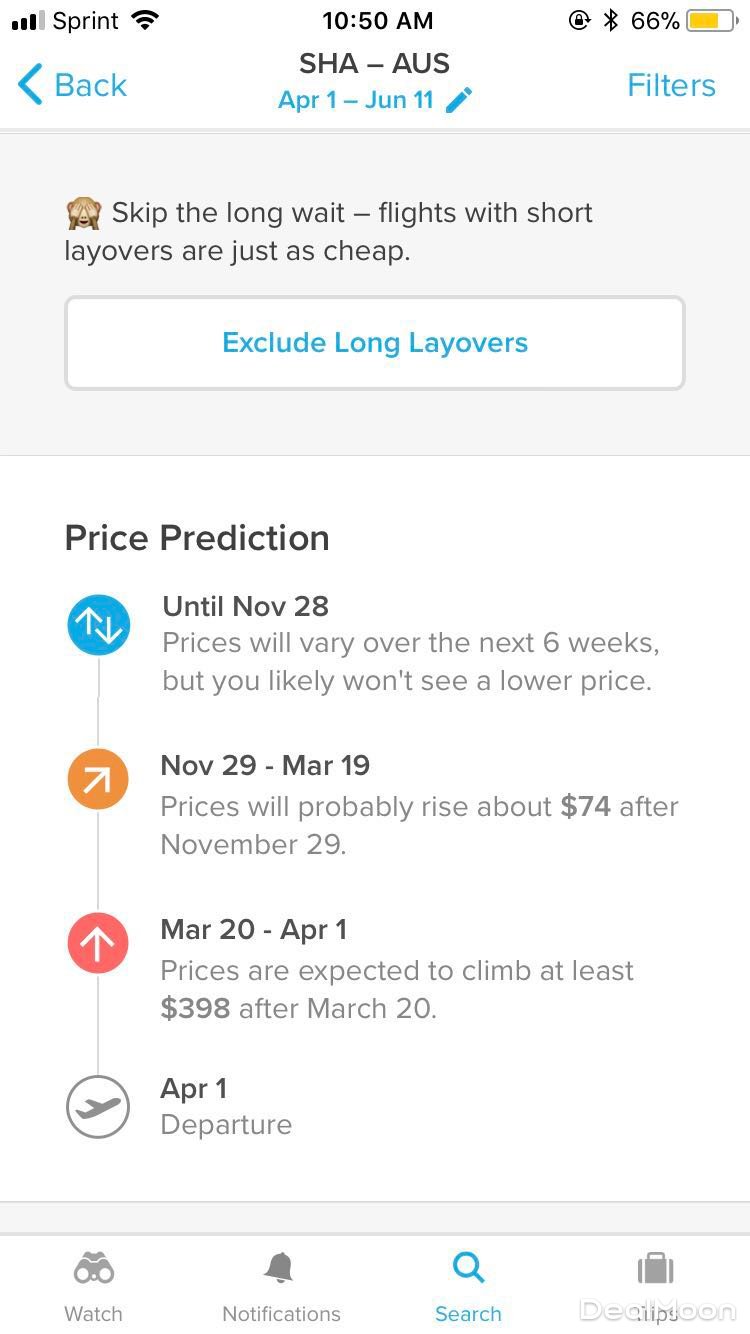Tap the suitcase Trips icon
Image resolution: width=750 pixels, height=1334 pixels.
656,1269
